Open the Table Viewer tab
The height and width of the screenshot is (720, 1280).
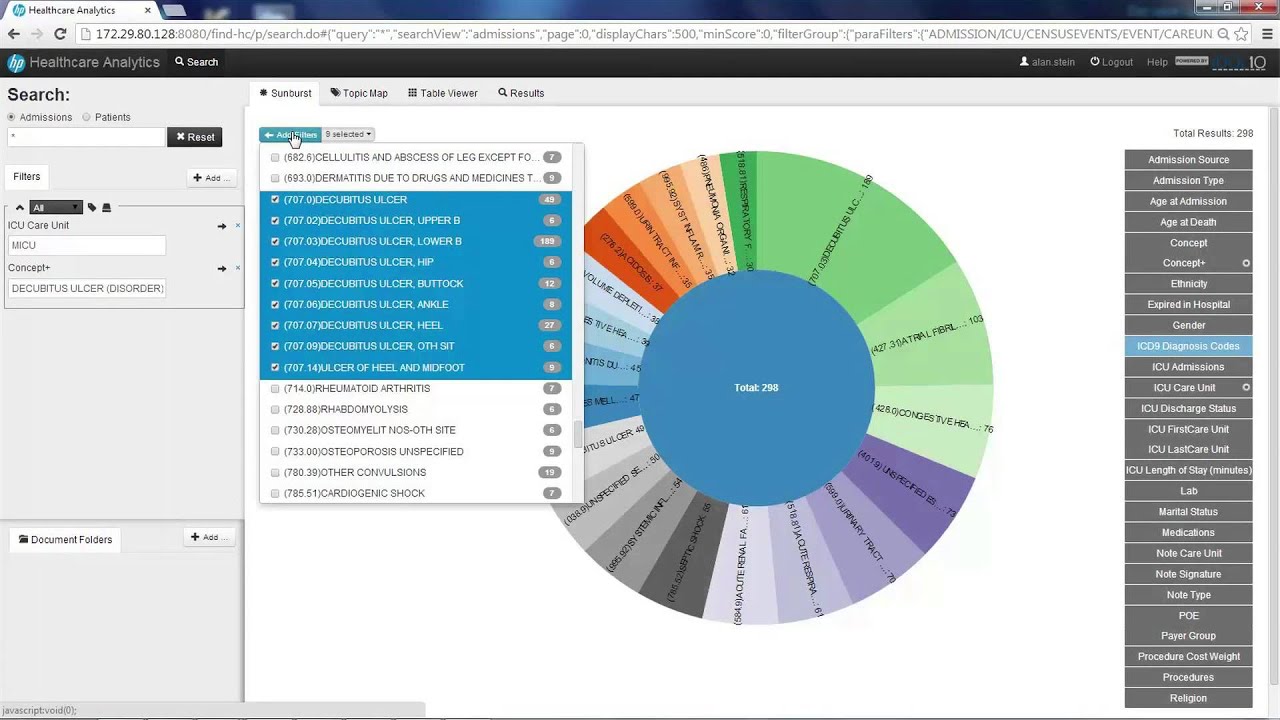[x=442, y=93]
